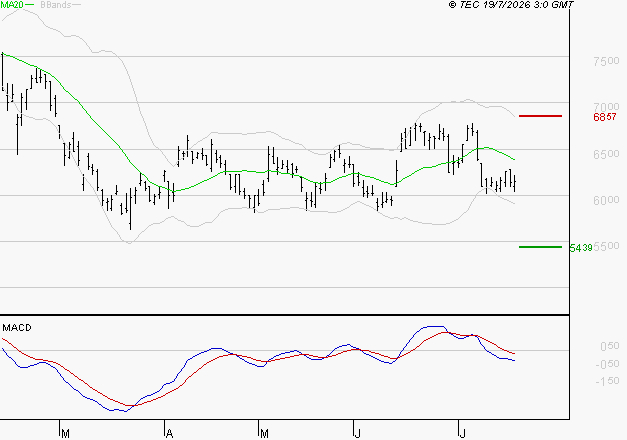Click the A month marker
Screen dimensions: 627x440
coord(170,434)
